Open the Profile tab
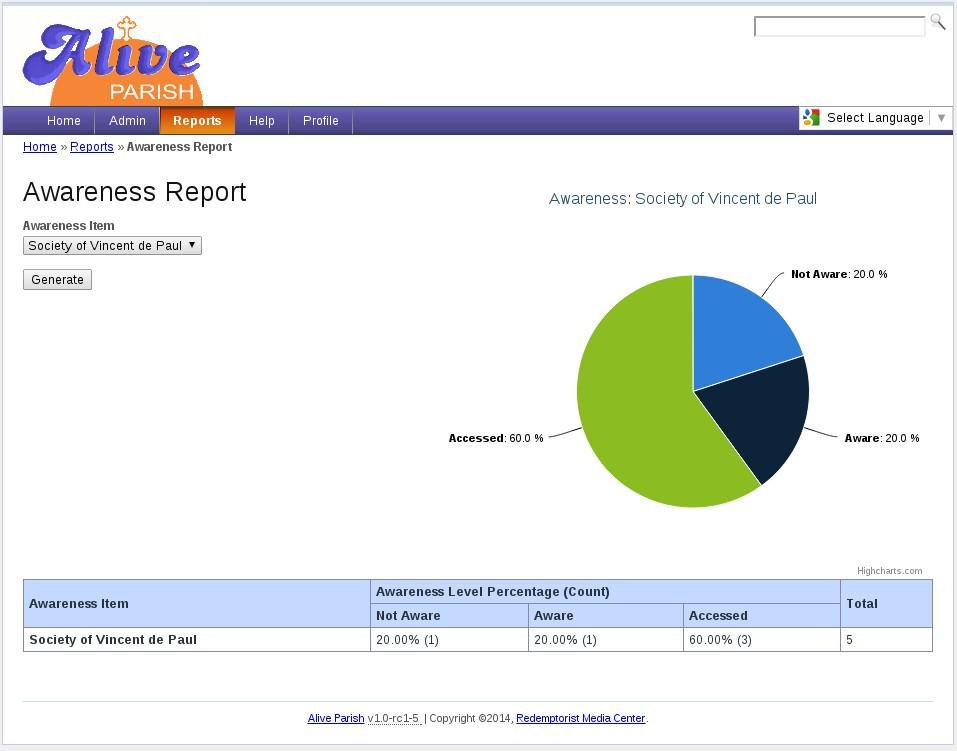This screenshot has height=751, width=957. point(320,120)
